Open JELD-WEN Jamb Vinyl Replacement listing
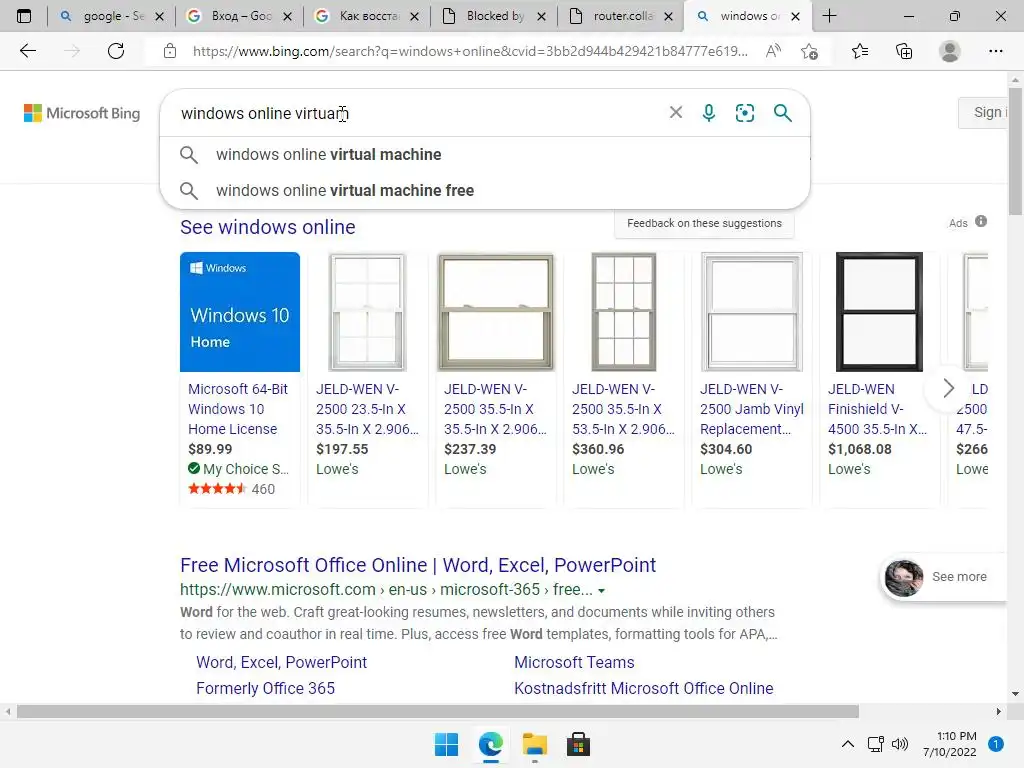 (752, 409)
